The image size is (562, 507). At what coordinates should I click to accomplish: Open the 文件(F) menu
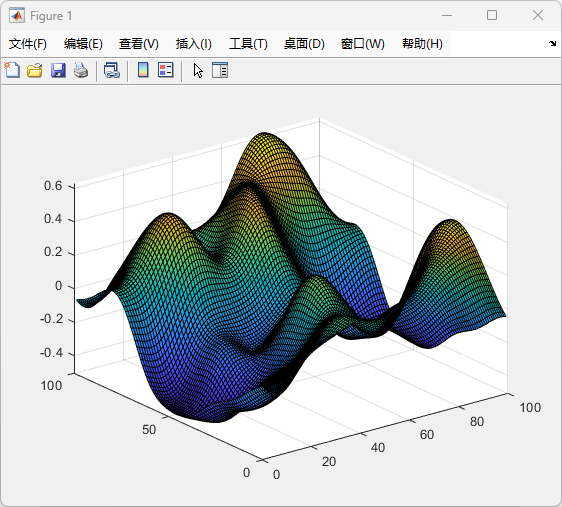pyautogui.click(x=28, y=44)
